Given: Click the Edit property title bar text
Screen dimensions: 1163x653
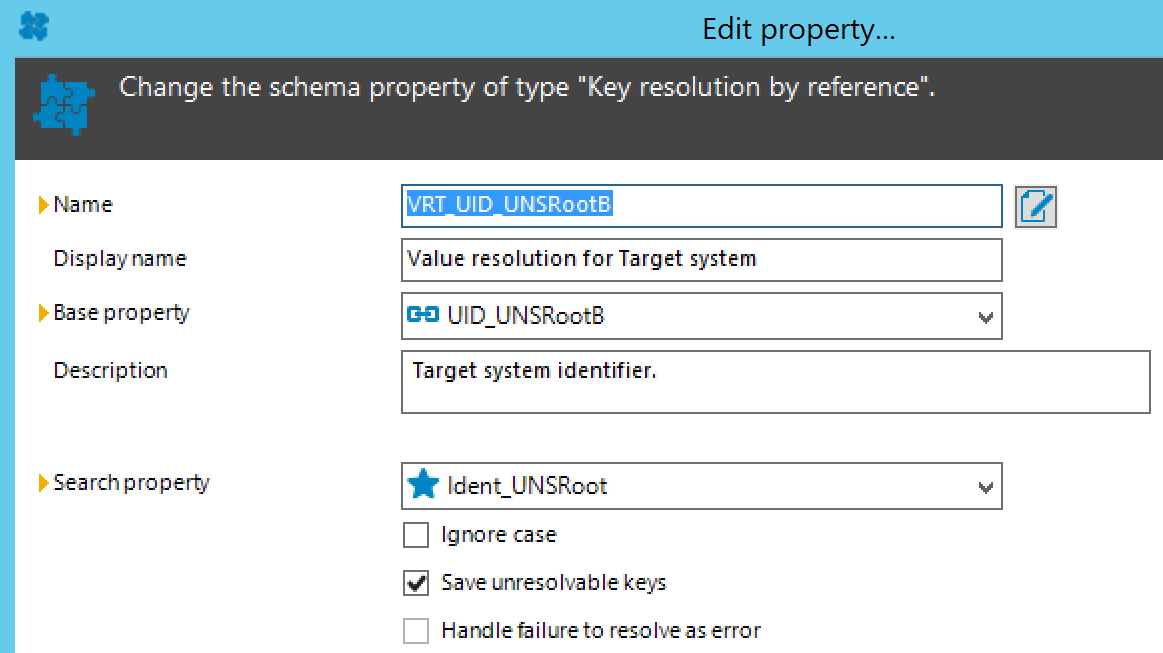Looking at the screenshot, I should [x=799, y=30].
